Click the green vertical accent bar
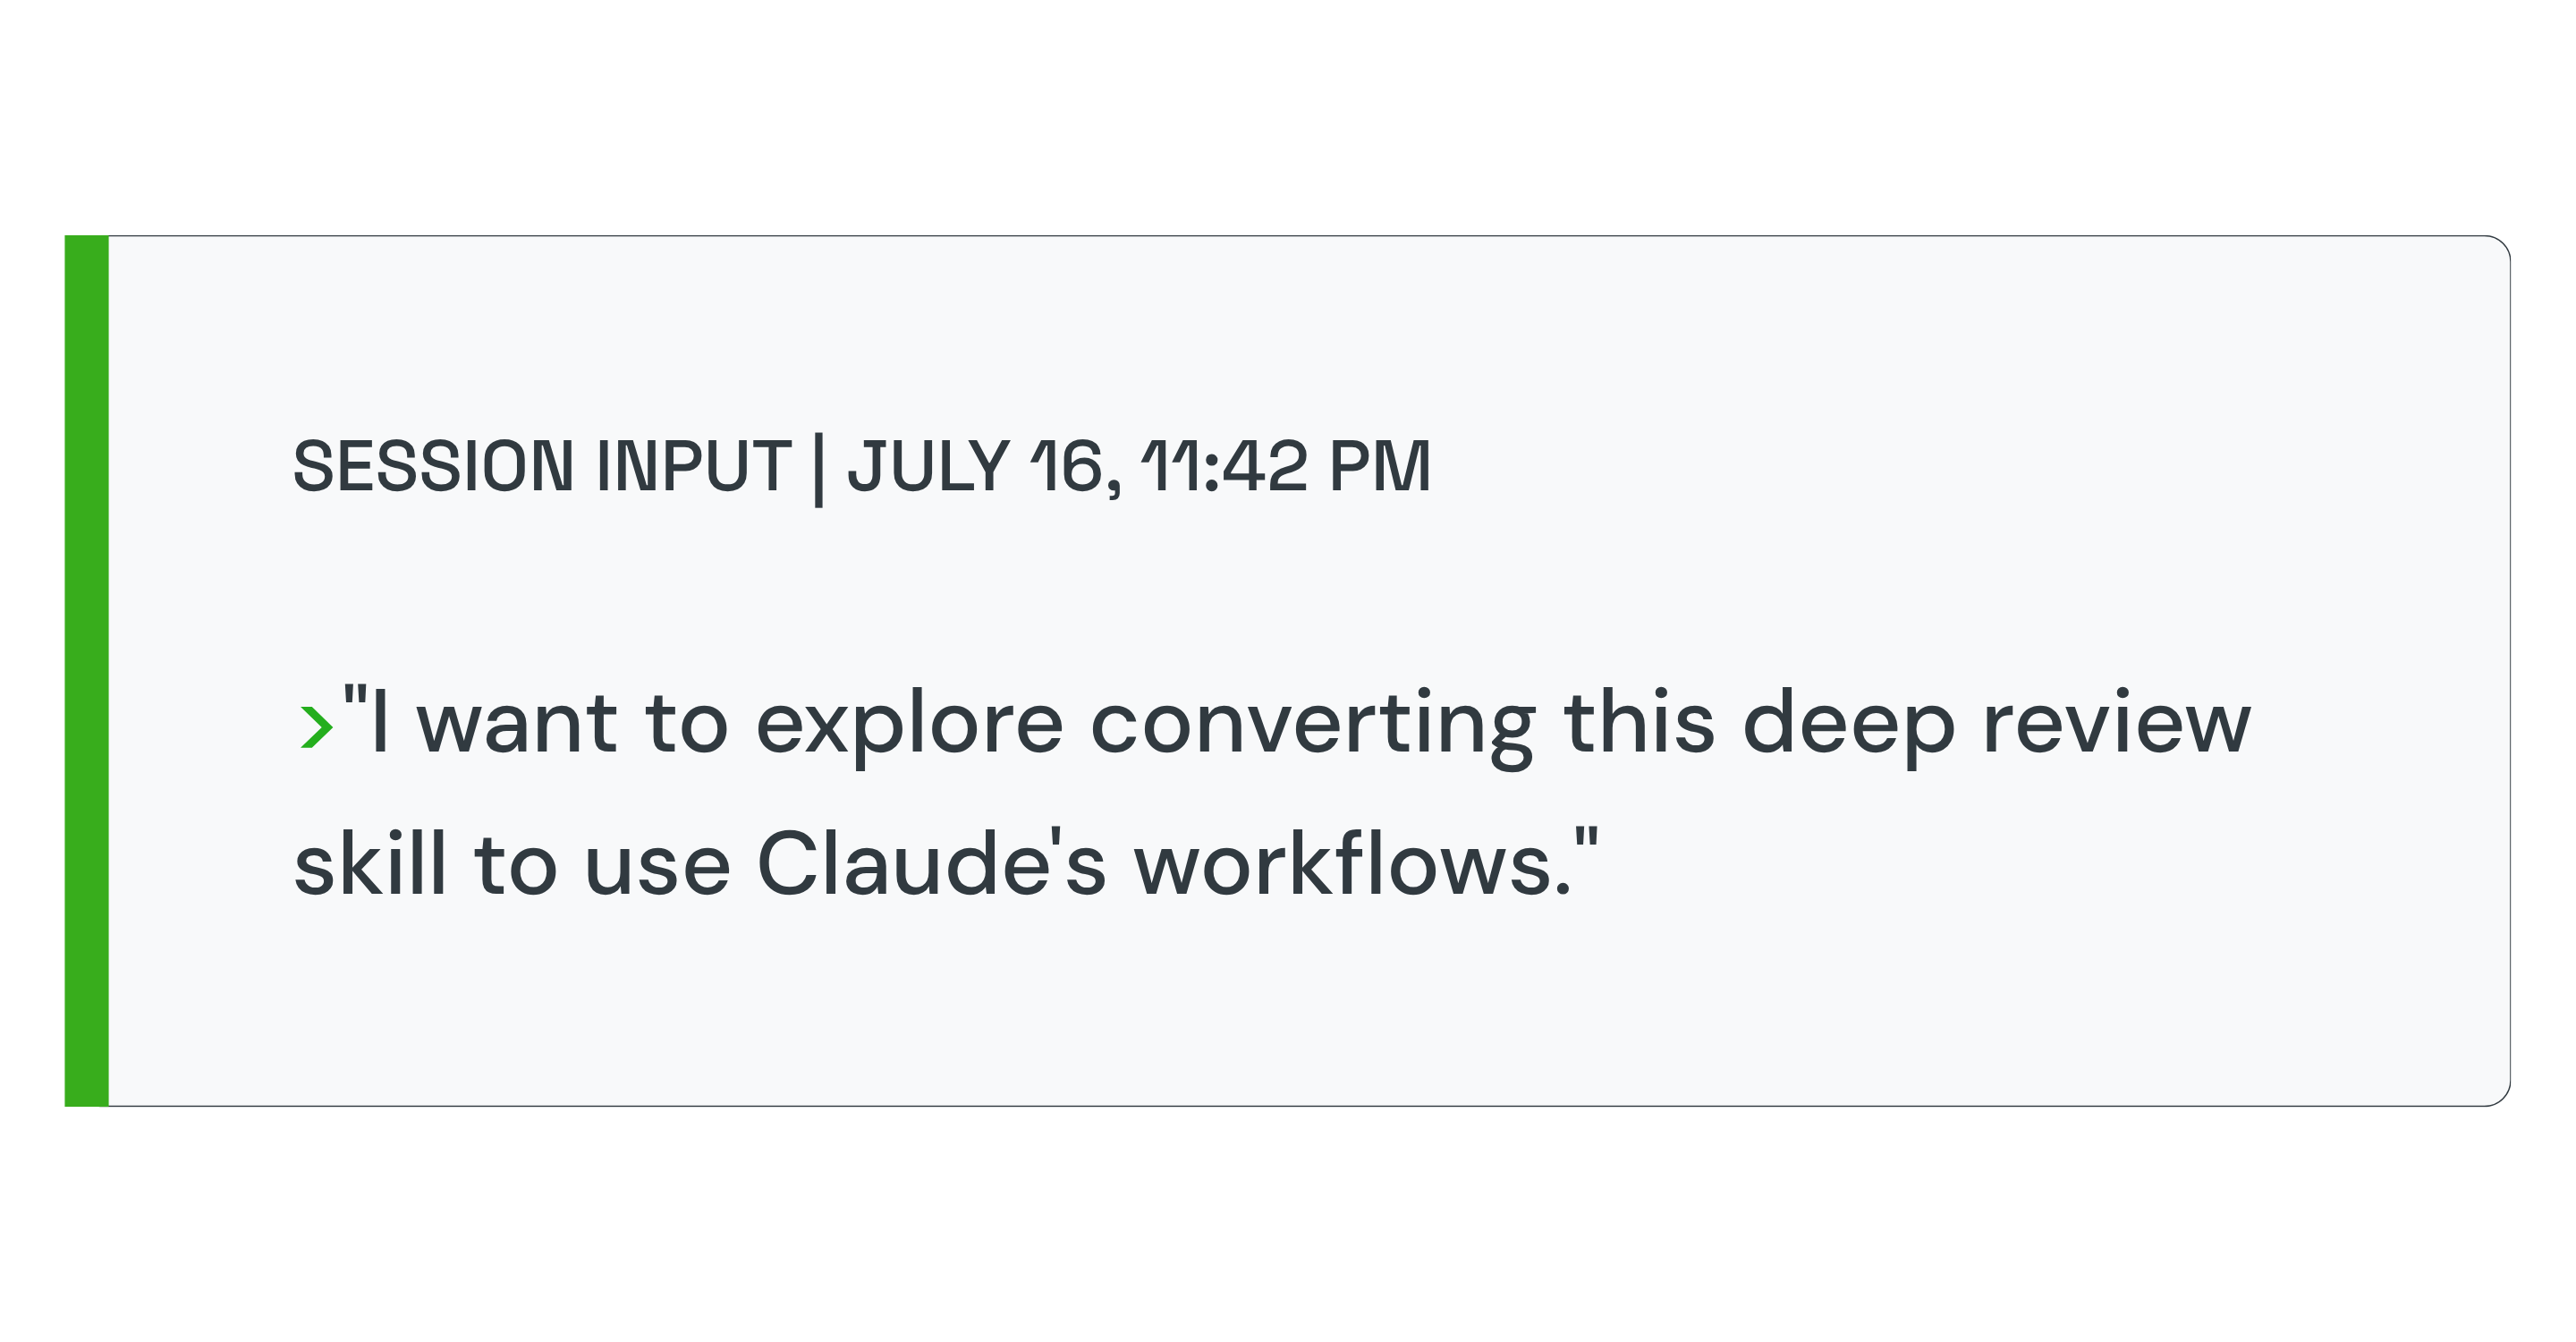This screenshot has width=2576, height=1342. click(x=87, y=671)
